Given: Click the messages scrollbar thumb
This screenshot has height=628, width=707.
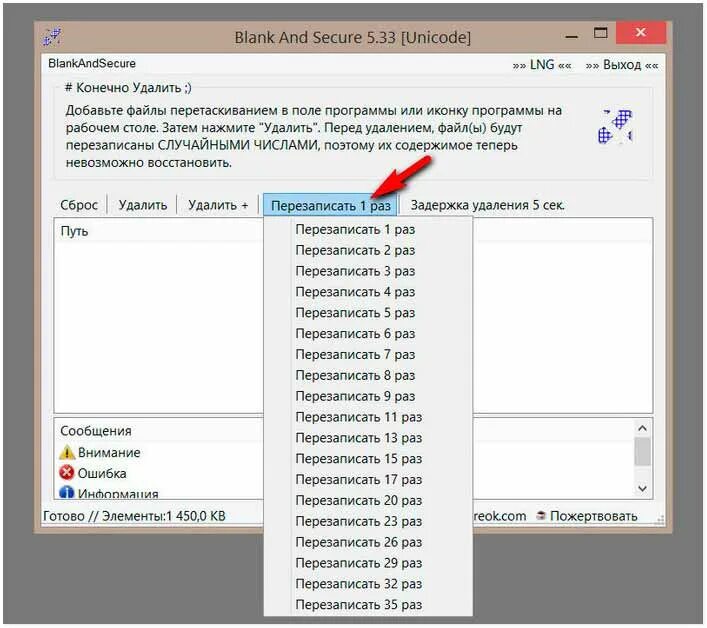Looking at the screenshot, I should (643, 451).
